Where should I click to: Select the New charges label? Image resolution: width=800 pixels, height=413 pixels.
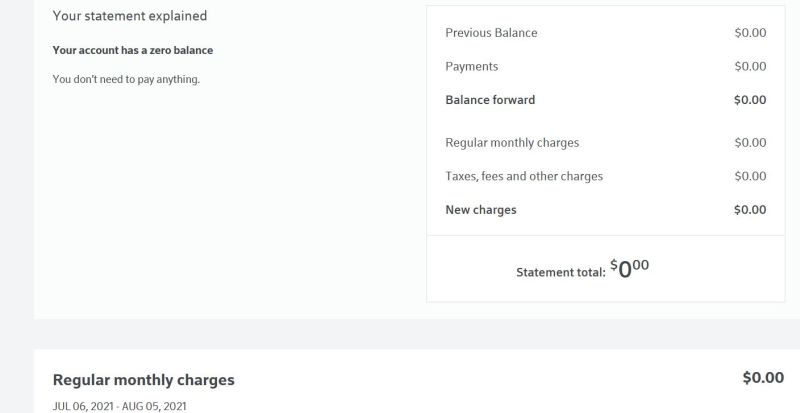pos(481,210)
